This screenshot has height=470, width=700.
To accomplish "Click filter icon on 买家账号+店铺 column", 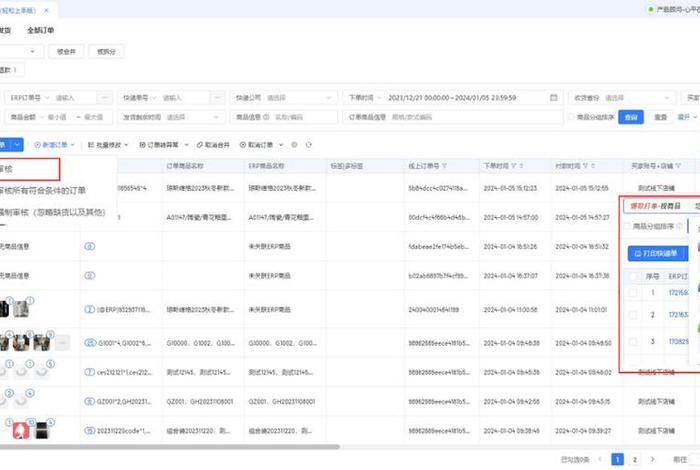I will (x=678, y=166).
